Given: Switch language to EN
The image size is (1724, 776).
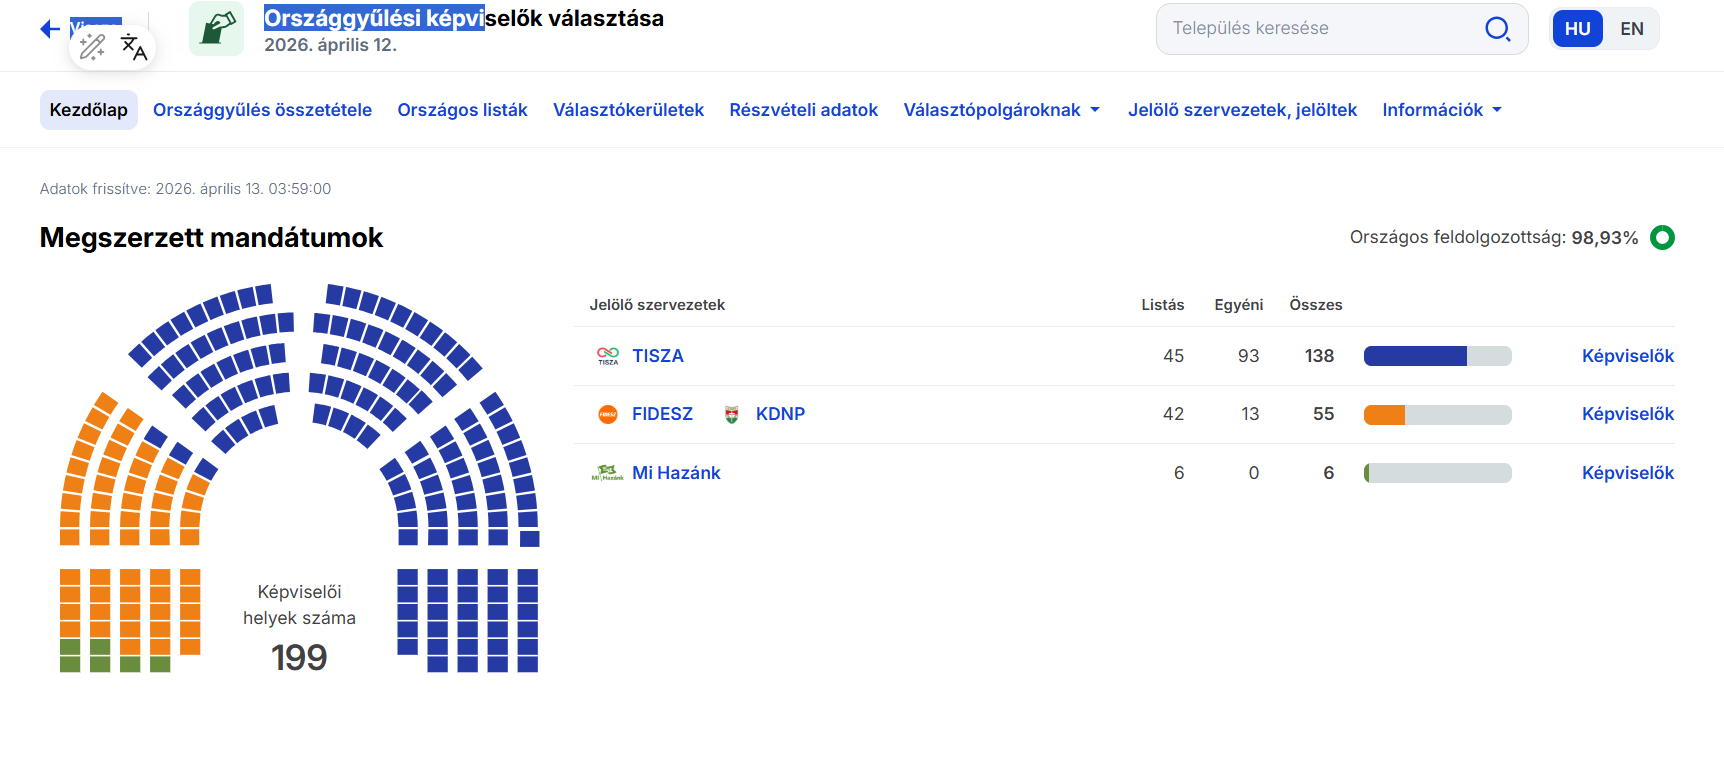Looking at the screenshot, I should click(x=1631, y=29).
